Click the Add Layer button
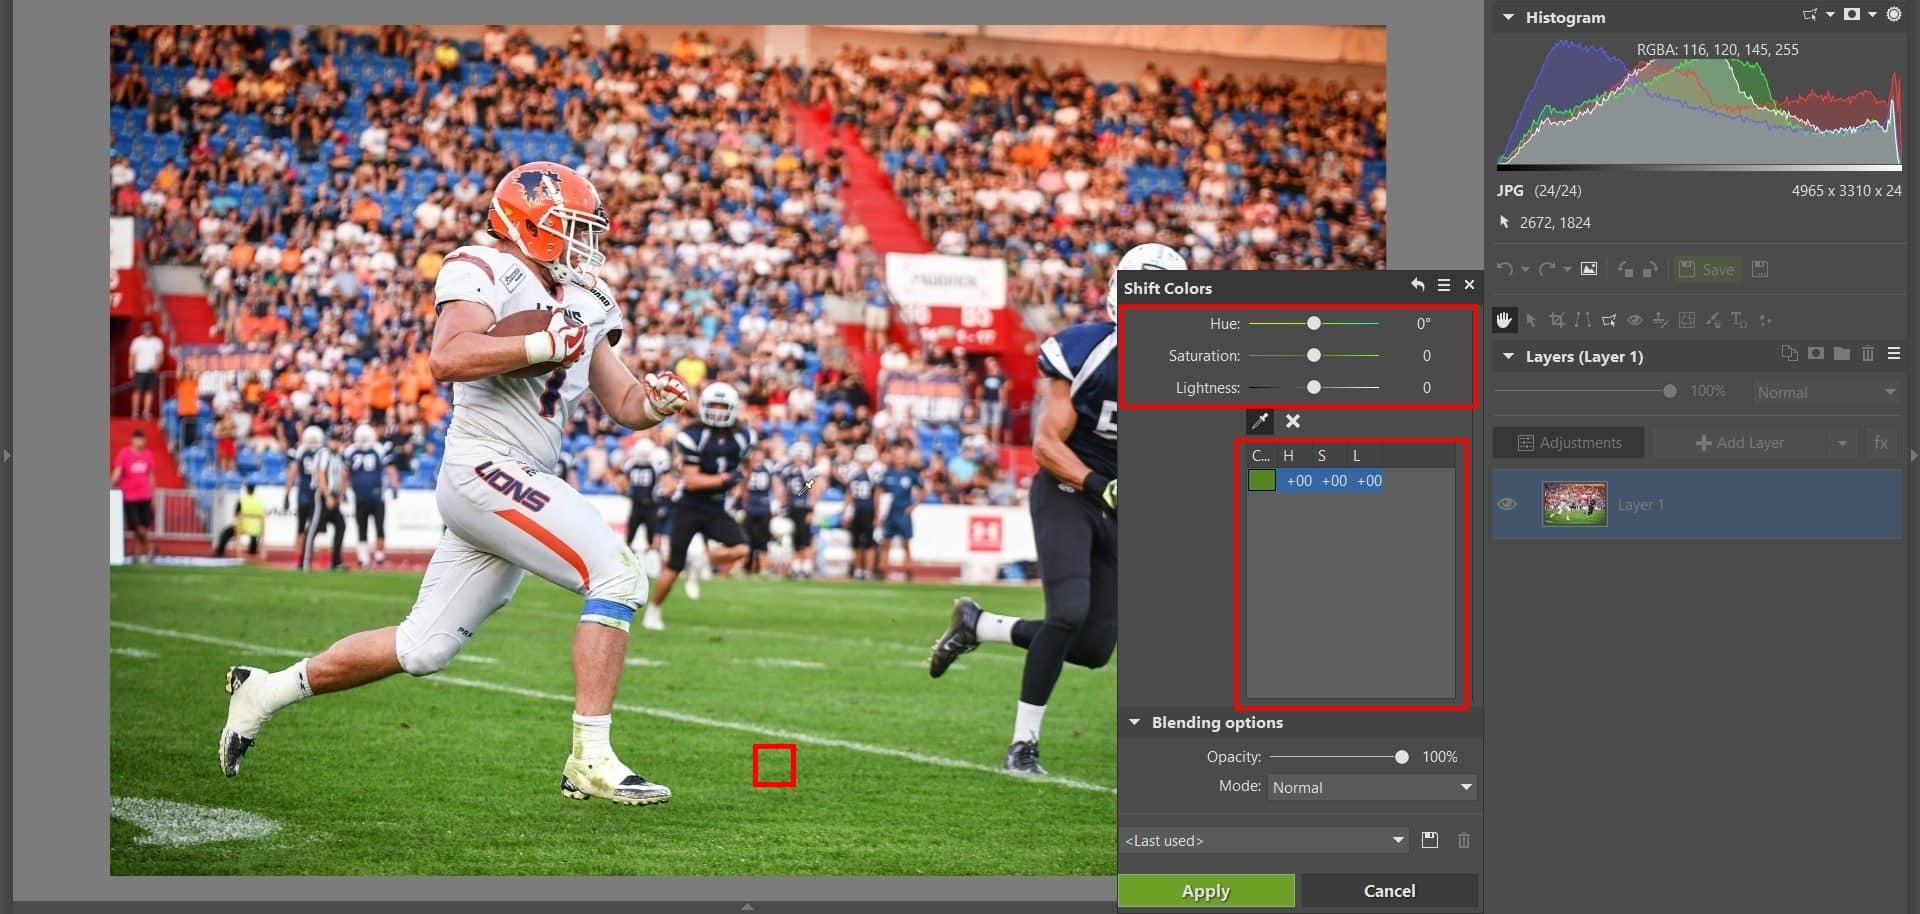1920x914 pixels. coord(1740,443)
